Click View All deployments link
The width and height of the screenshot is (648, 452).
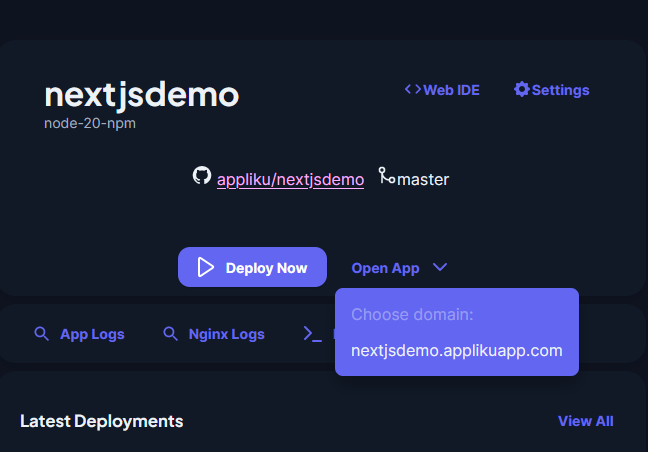(x=585, y=421)
